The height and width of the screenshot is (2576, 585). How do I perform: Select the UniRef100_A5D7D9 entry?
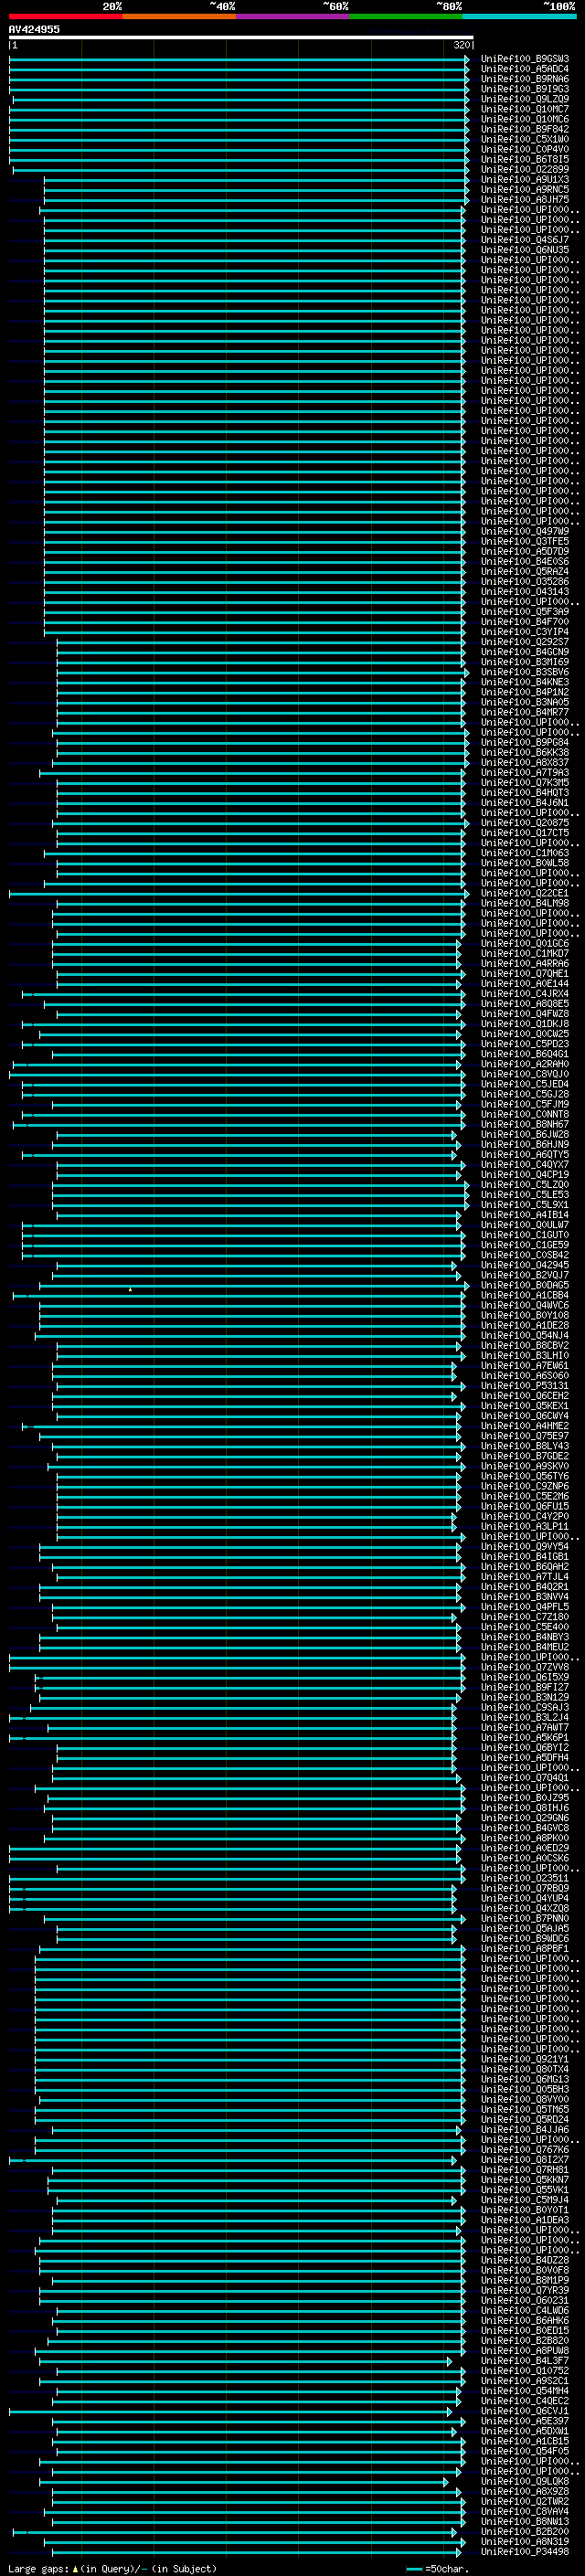pyautogui.click(x=525, y=551)
